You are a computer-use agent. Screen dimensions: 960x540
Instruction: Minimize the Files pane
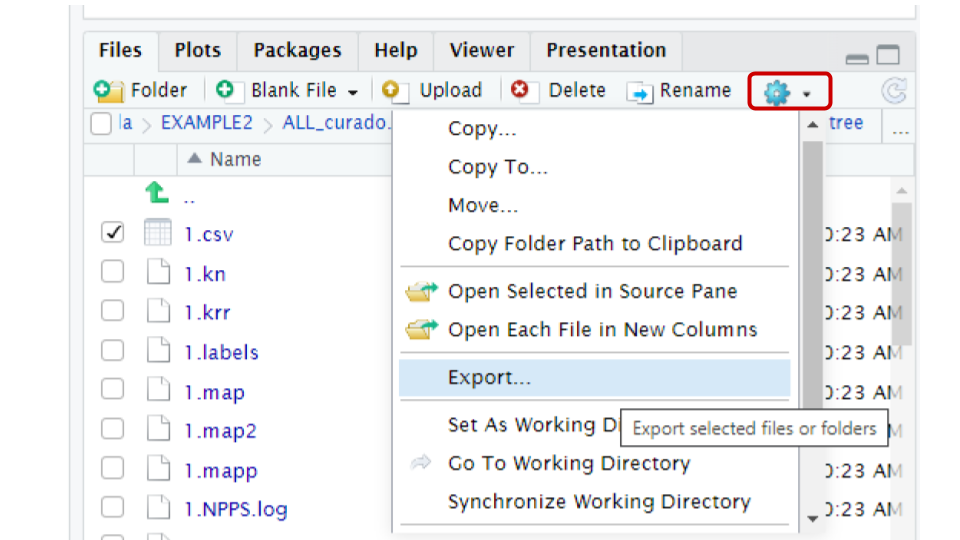point(857,59)
